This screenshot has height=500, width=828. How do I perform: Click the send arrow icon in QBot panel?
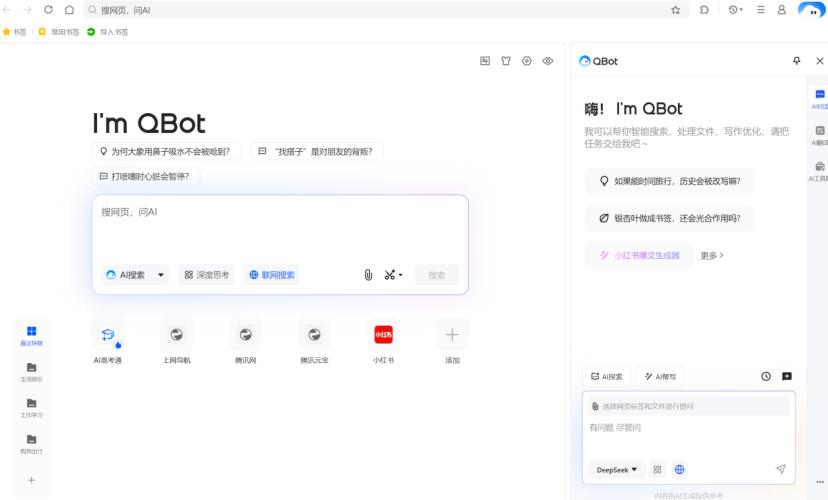coord(780,469)
